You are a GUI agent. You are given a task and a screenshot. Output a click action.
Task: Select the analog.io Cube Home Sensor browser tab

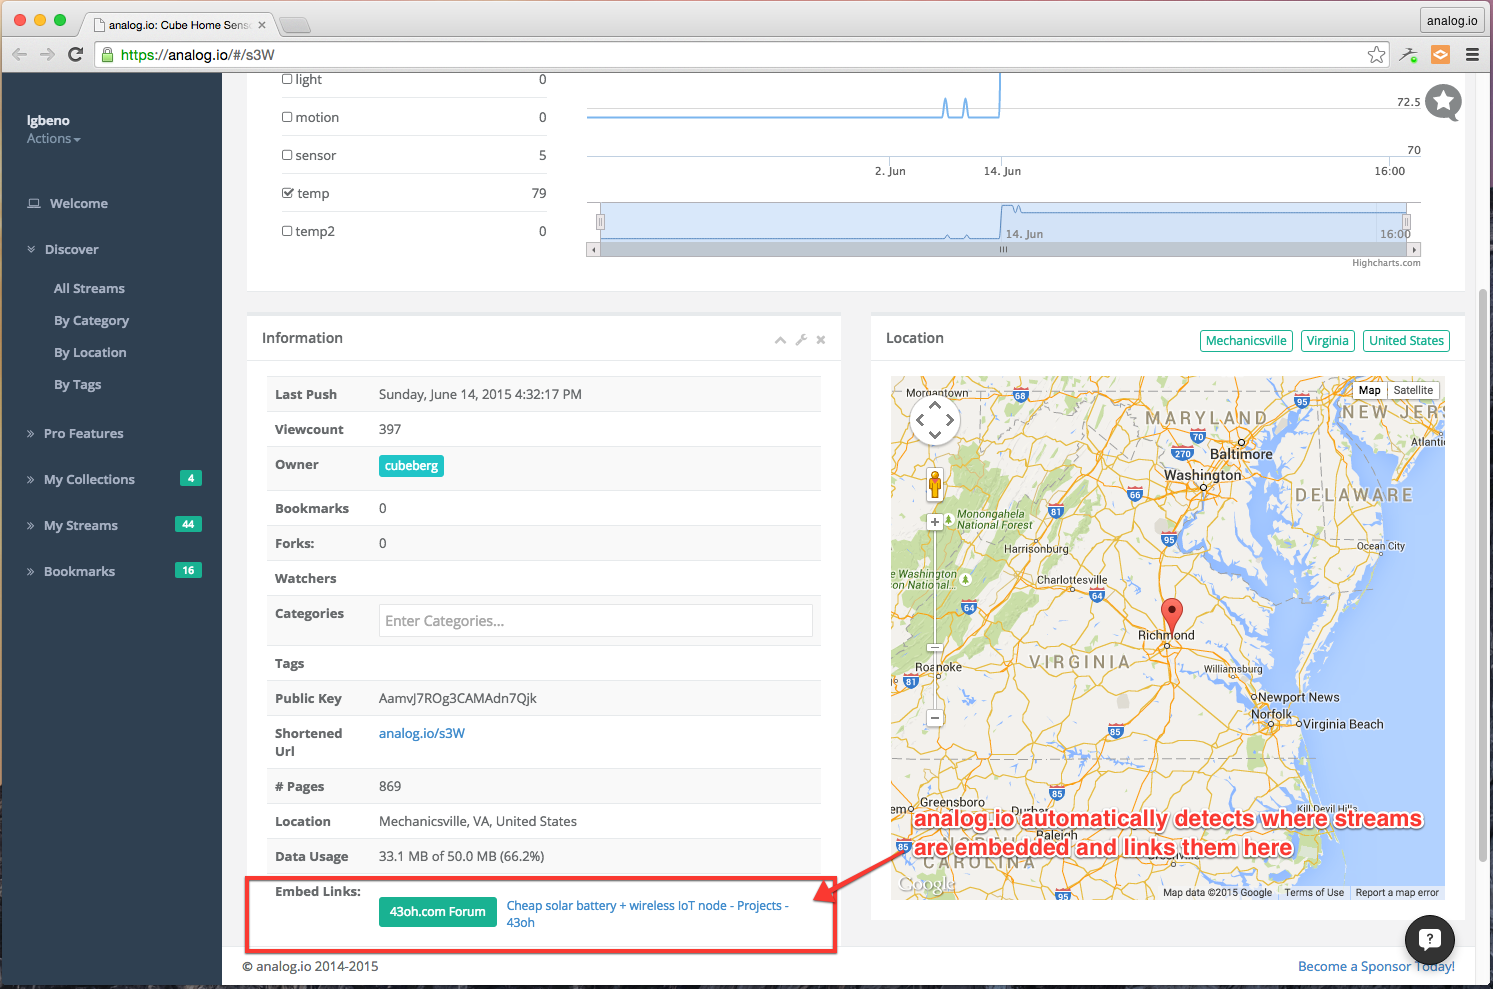[x=178, y=25]
